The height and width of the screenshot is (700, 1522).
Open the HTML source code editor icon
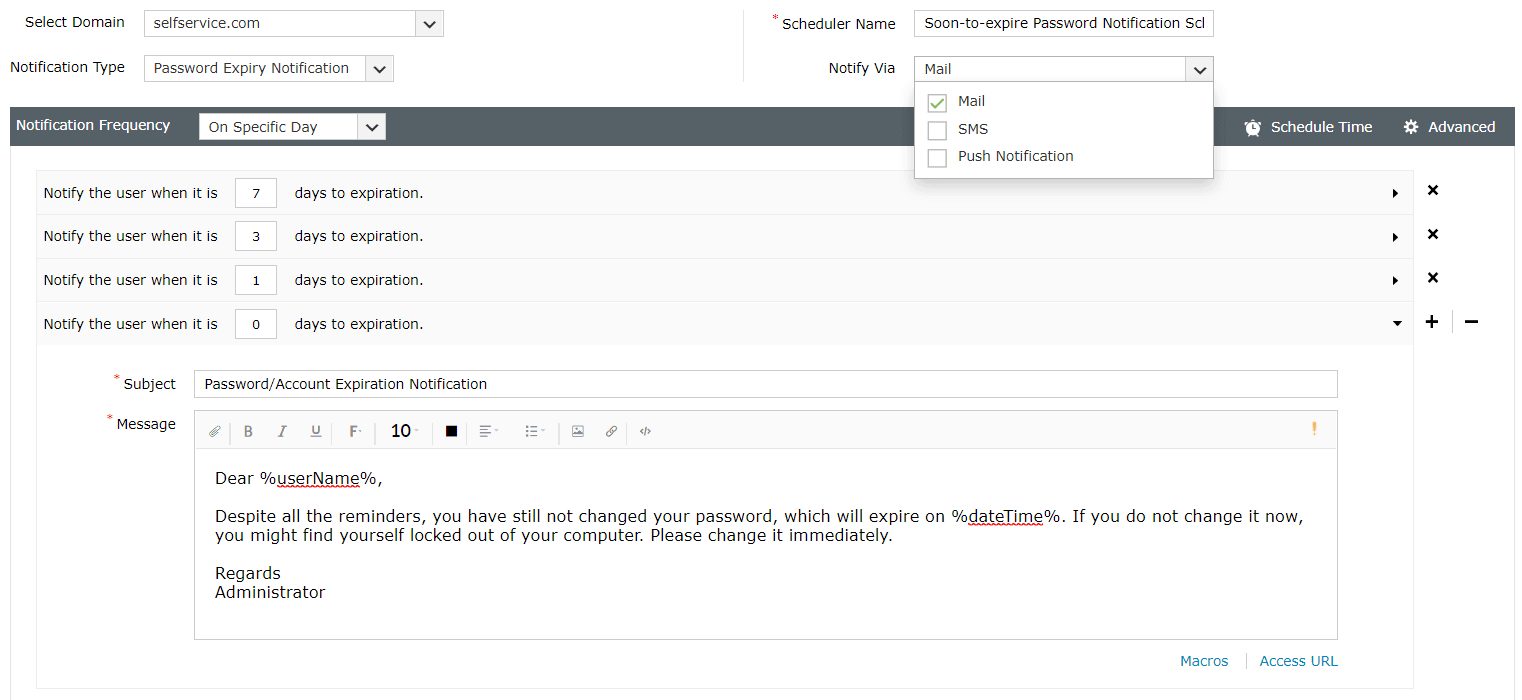click(645, 431)
